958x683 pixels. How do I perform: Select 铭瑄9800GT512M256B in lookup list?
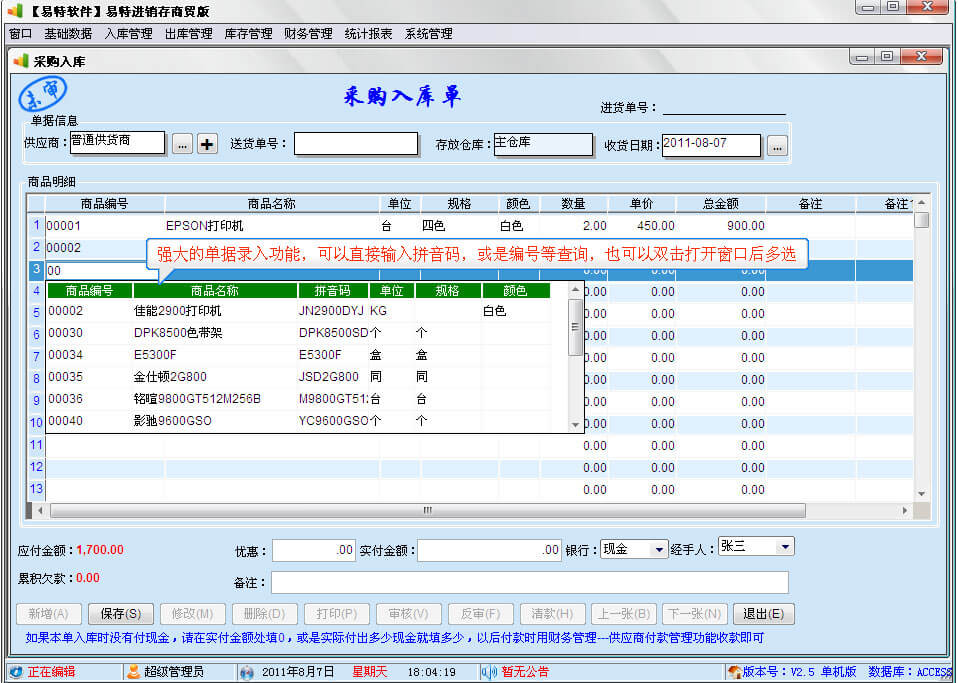[x=197, y=399]
